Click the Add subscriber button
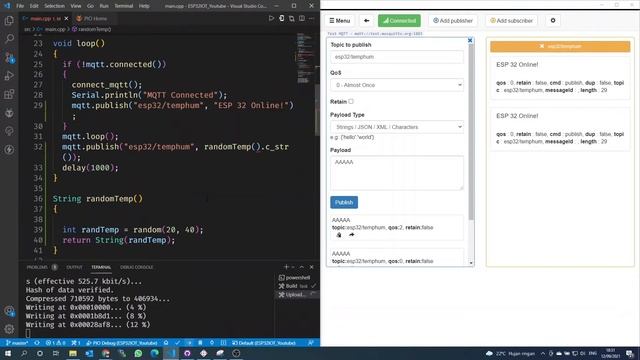640x360 pixels. click(511, 20)
